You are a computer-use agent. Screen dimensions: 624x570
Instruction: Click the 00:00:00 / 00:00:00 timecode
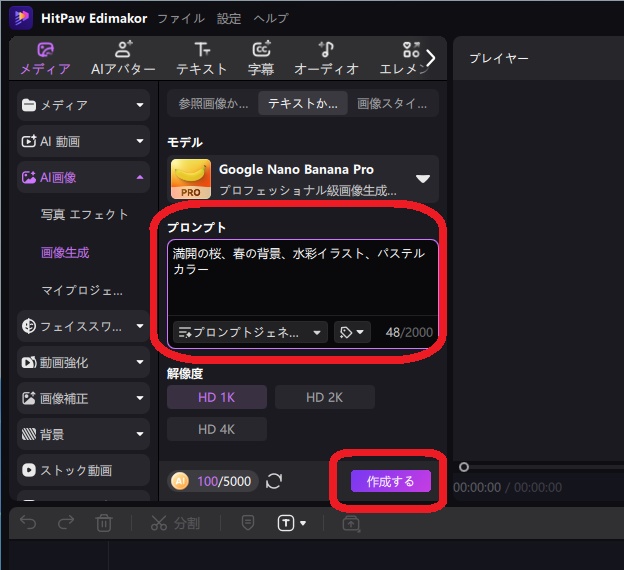pos(507,487)
